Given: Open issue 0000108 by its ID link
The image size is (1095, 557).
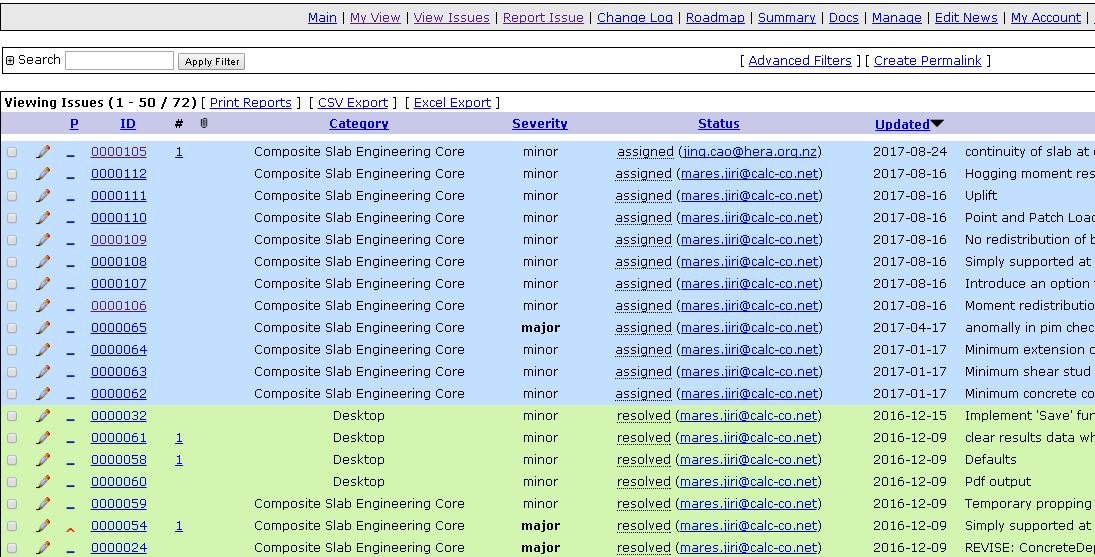Looking at the screenshot, I should coord(118,262).
